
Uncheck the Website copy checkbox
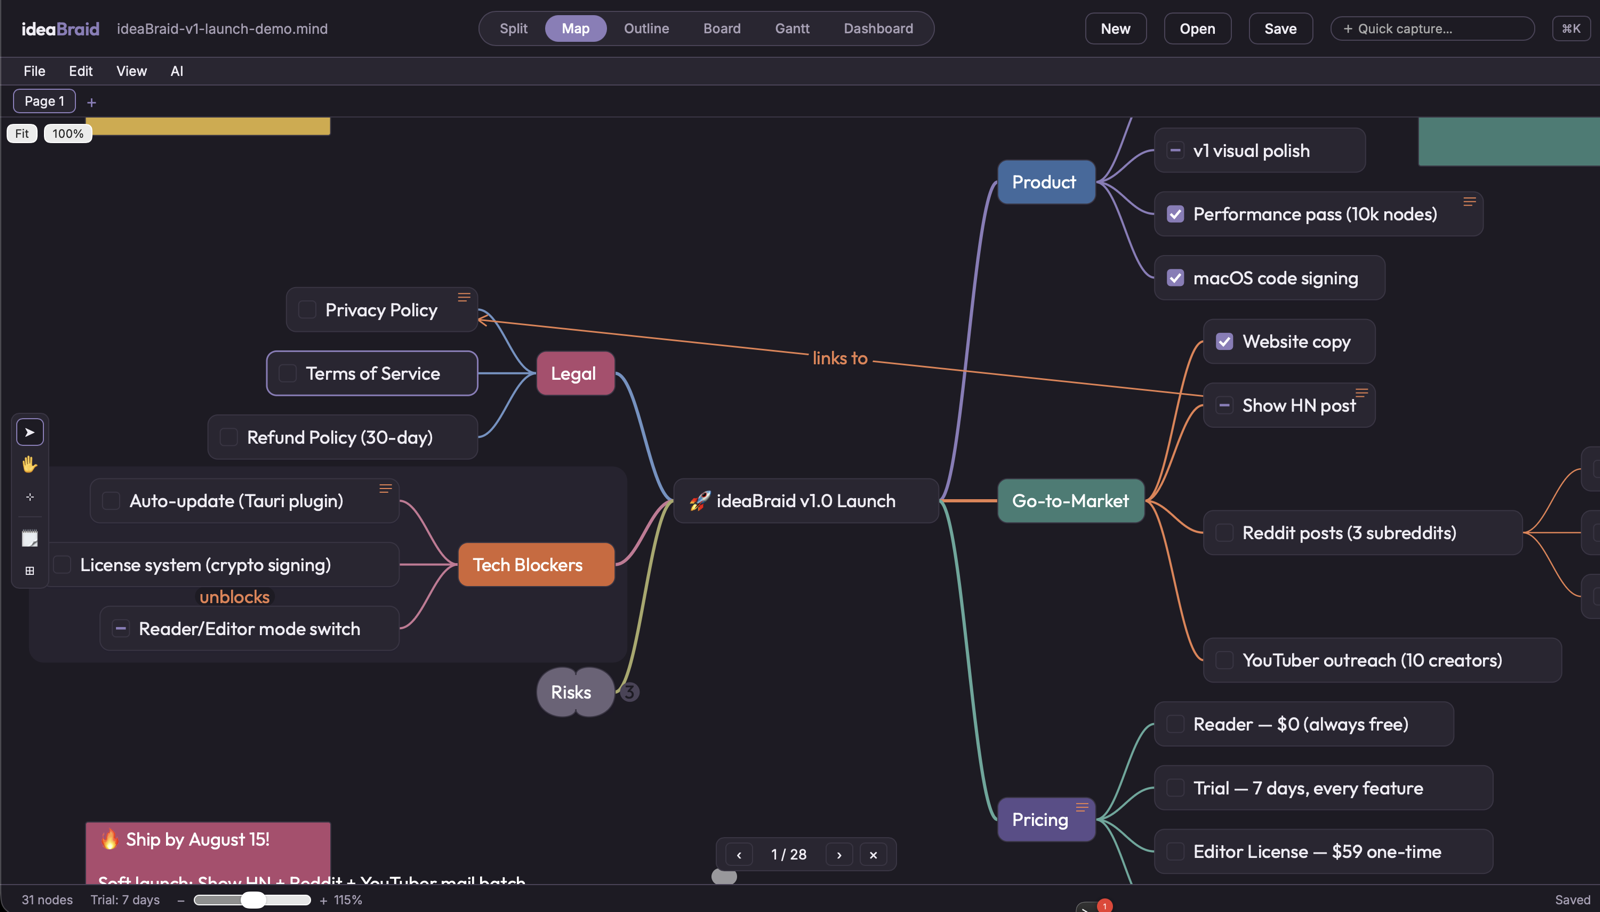click(x=1225, y=342)
